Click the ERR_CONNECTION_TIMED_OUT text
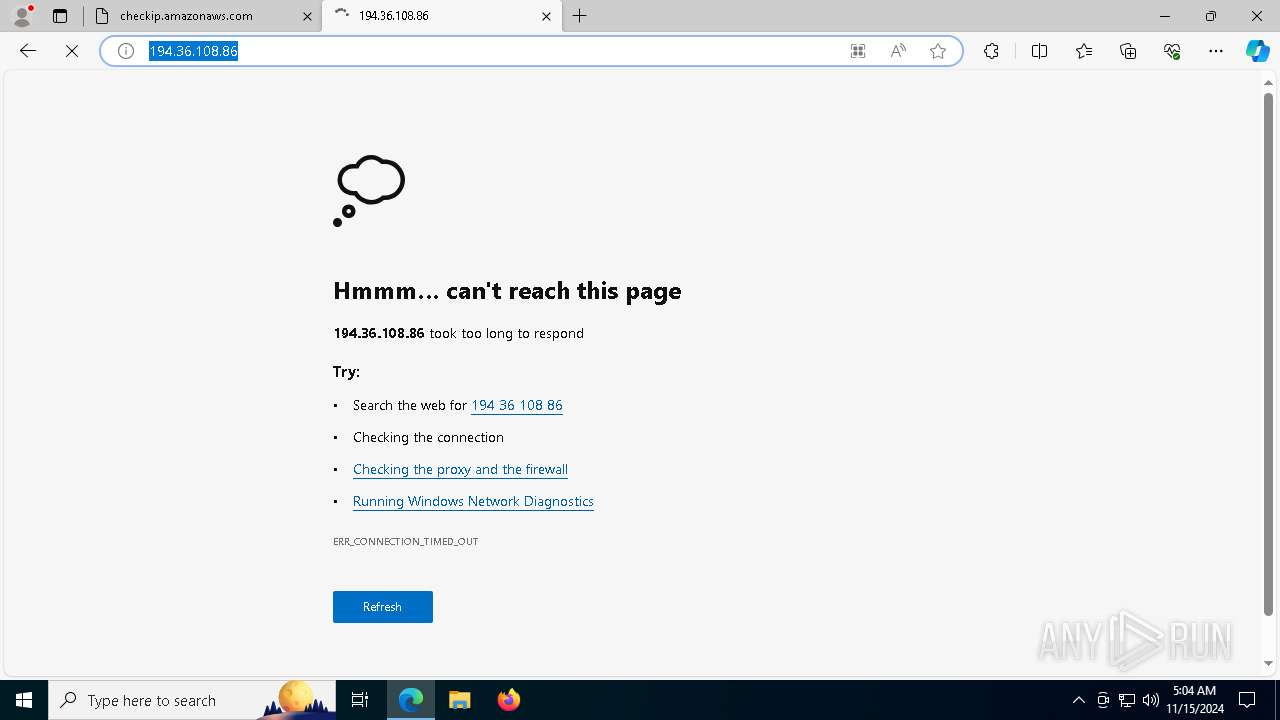1280x720 pixels. pos(406,541)
